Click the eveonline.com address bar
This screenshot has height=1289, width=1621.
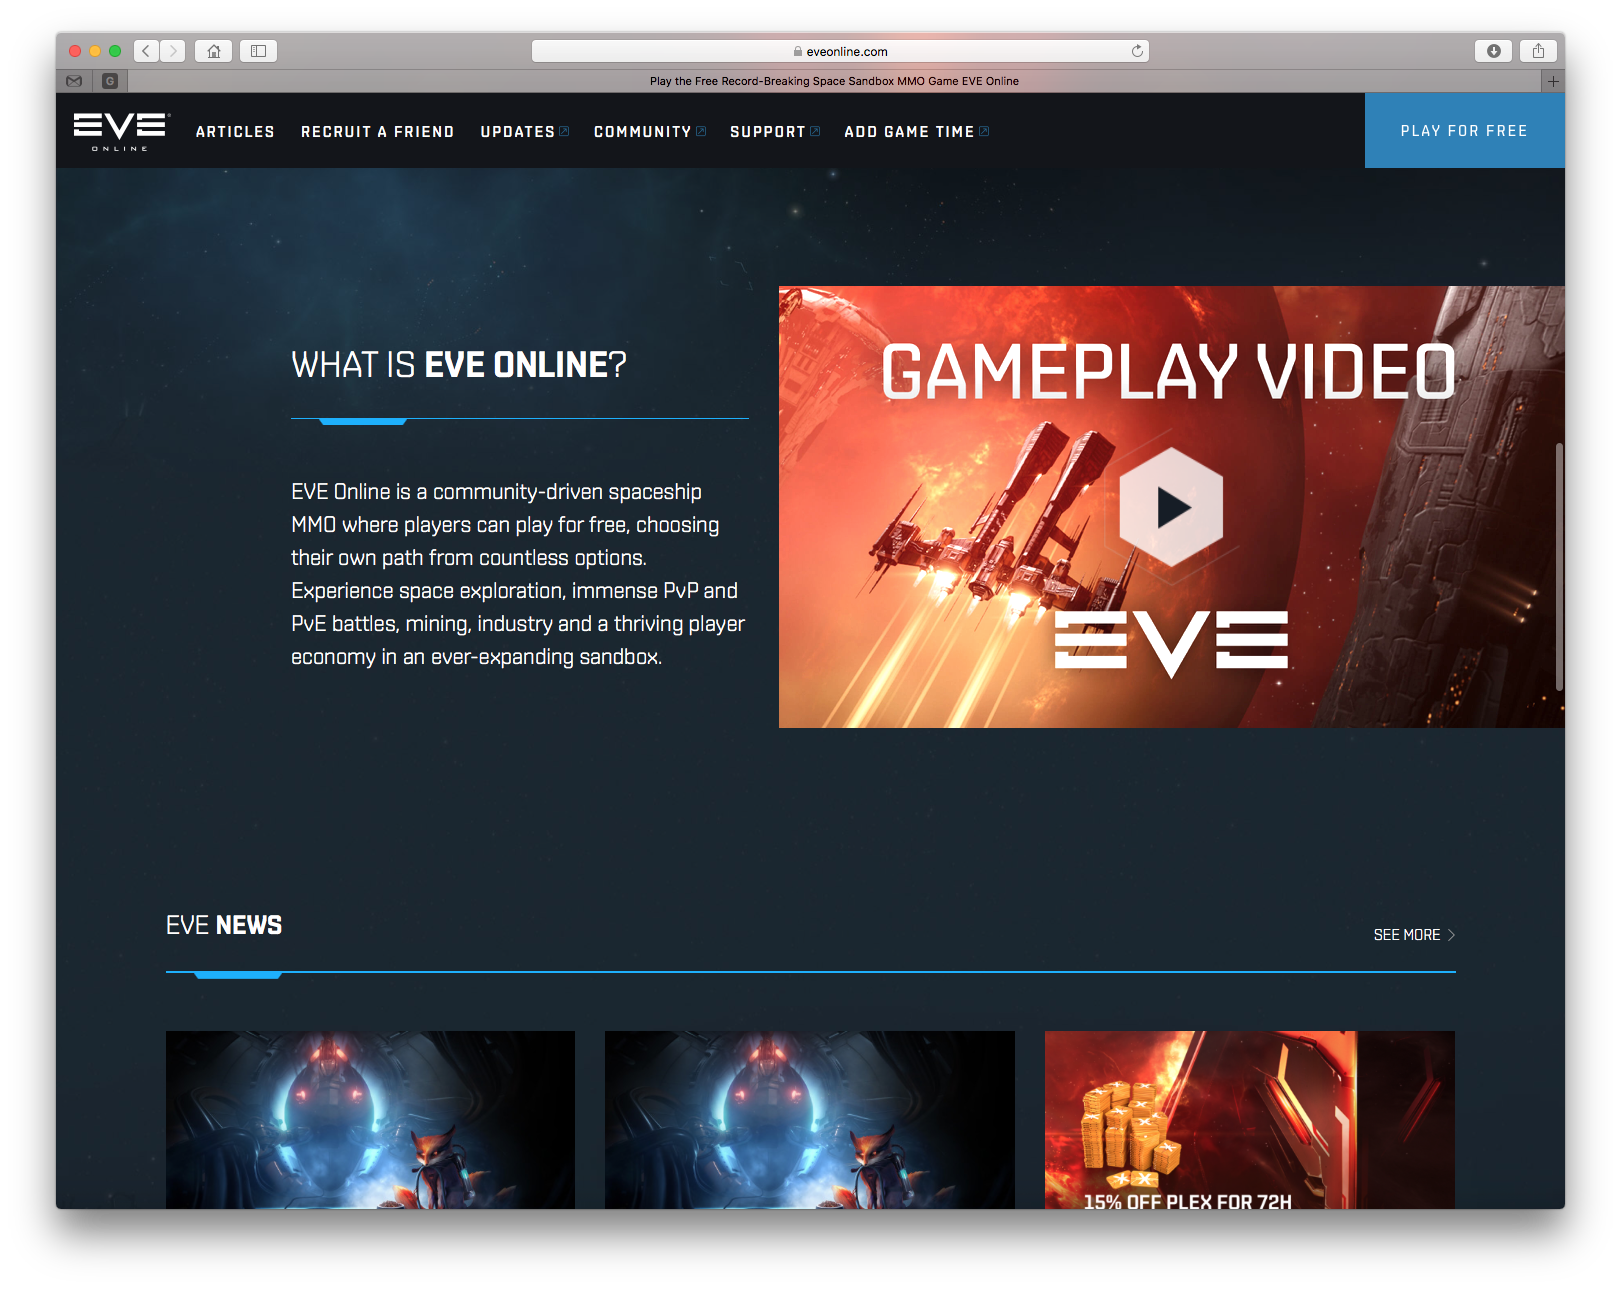point(840,51)
